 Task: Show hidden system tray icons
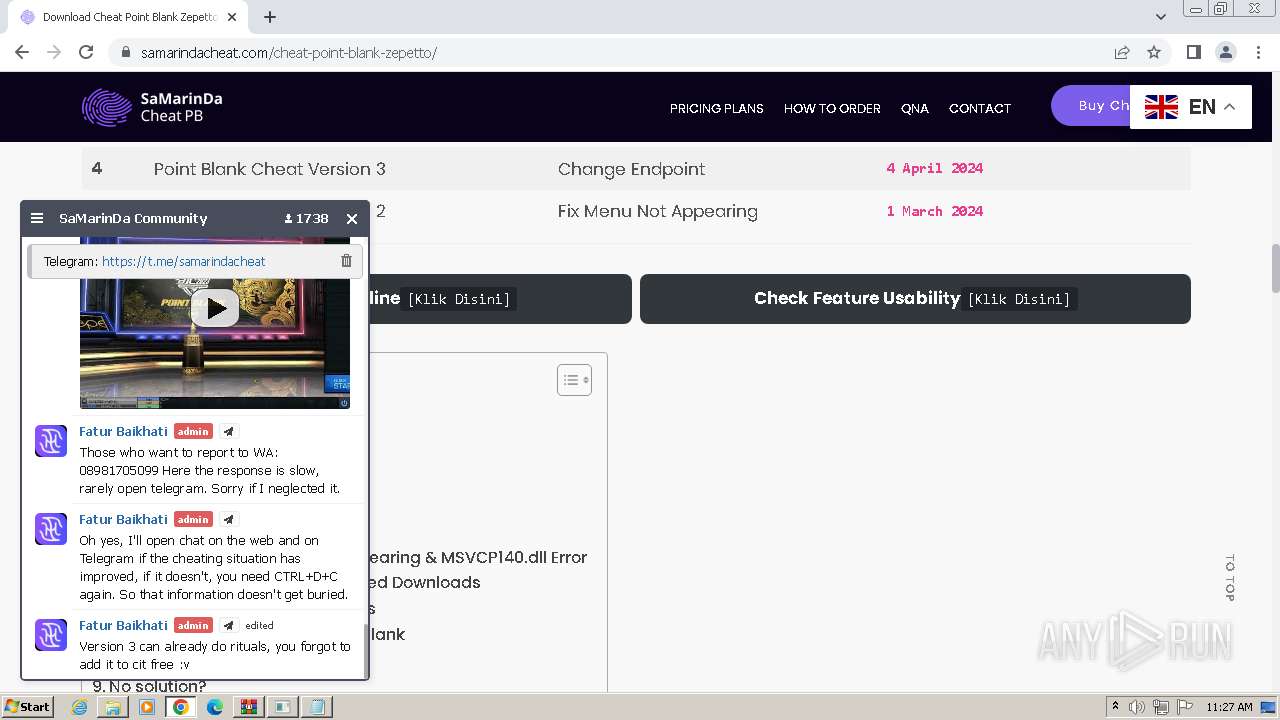point(1115,707)
